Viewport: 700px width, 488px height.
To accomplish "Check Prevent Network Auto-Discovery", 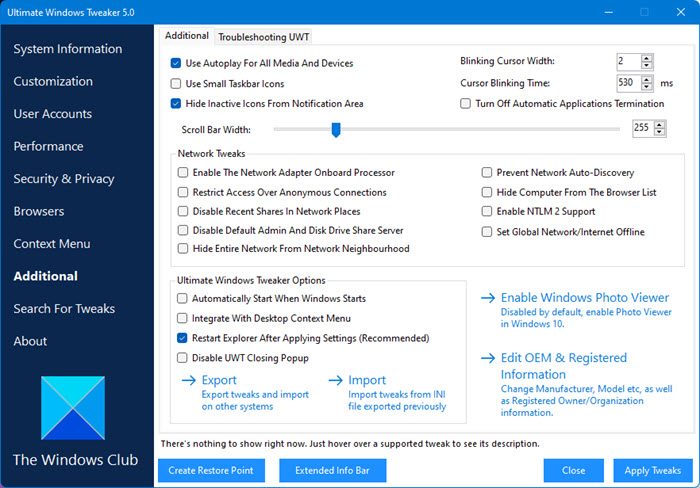I will [487, 172].
